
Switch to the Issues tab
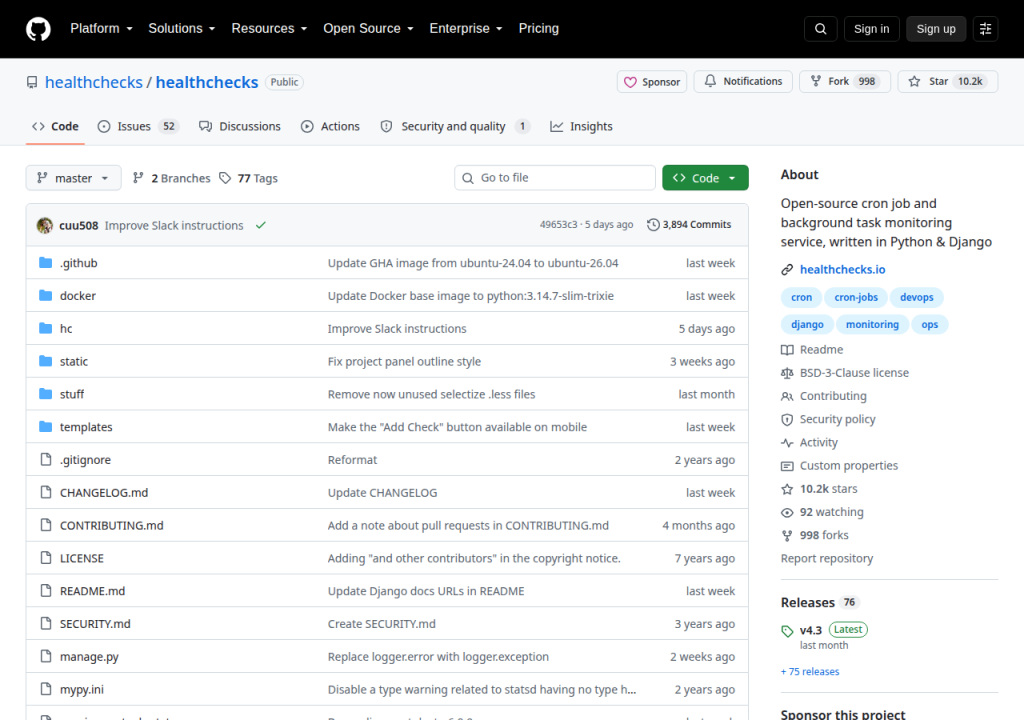[138, 126]
